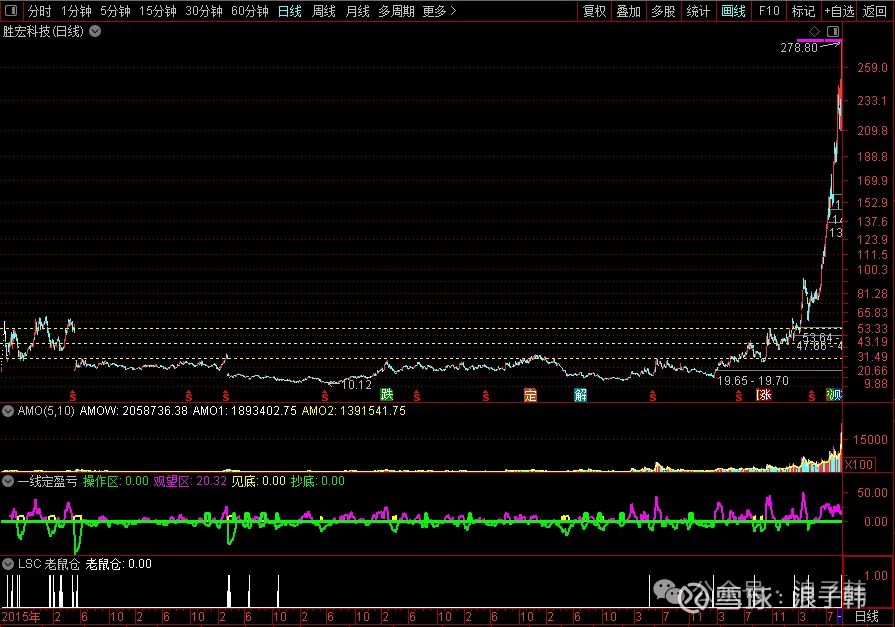Click the 老鼠仓: 0.00 indicator value

pos(119,564)
